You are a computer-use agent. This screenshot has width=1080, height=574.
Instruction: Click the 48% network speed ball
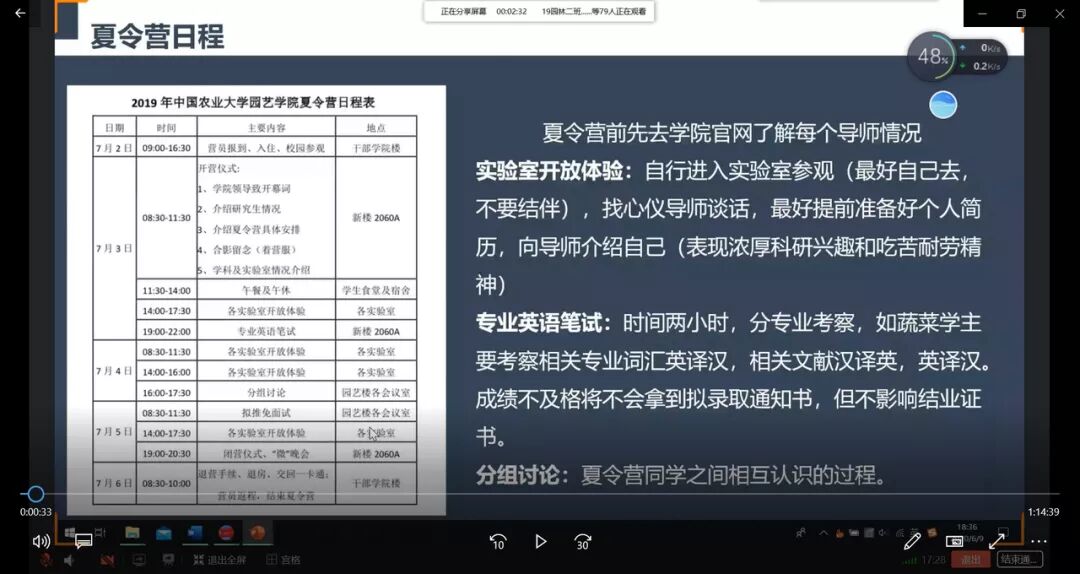pos(933,57)
